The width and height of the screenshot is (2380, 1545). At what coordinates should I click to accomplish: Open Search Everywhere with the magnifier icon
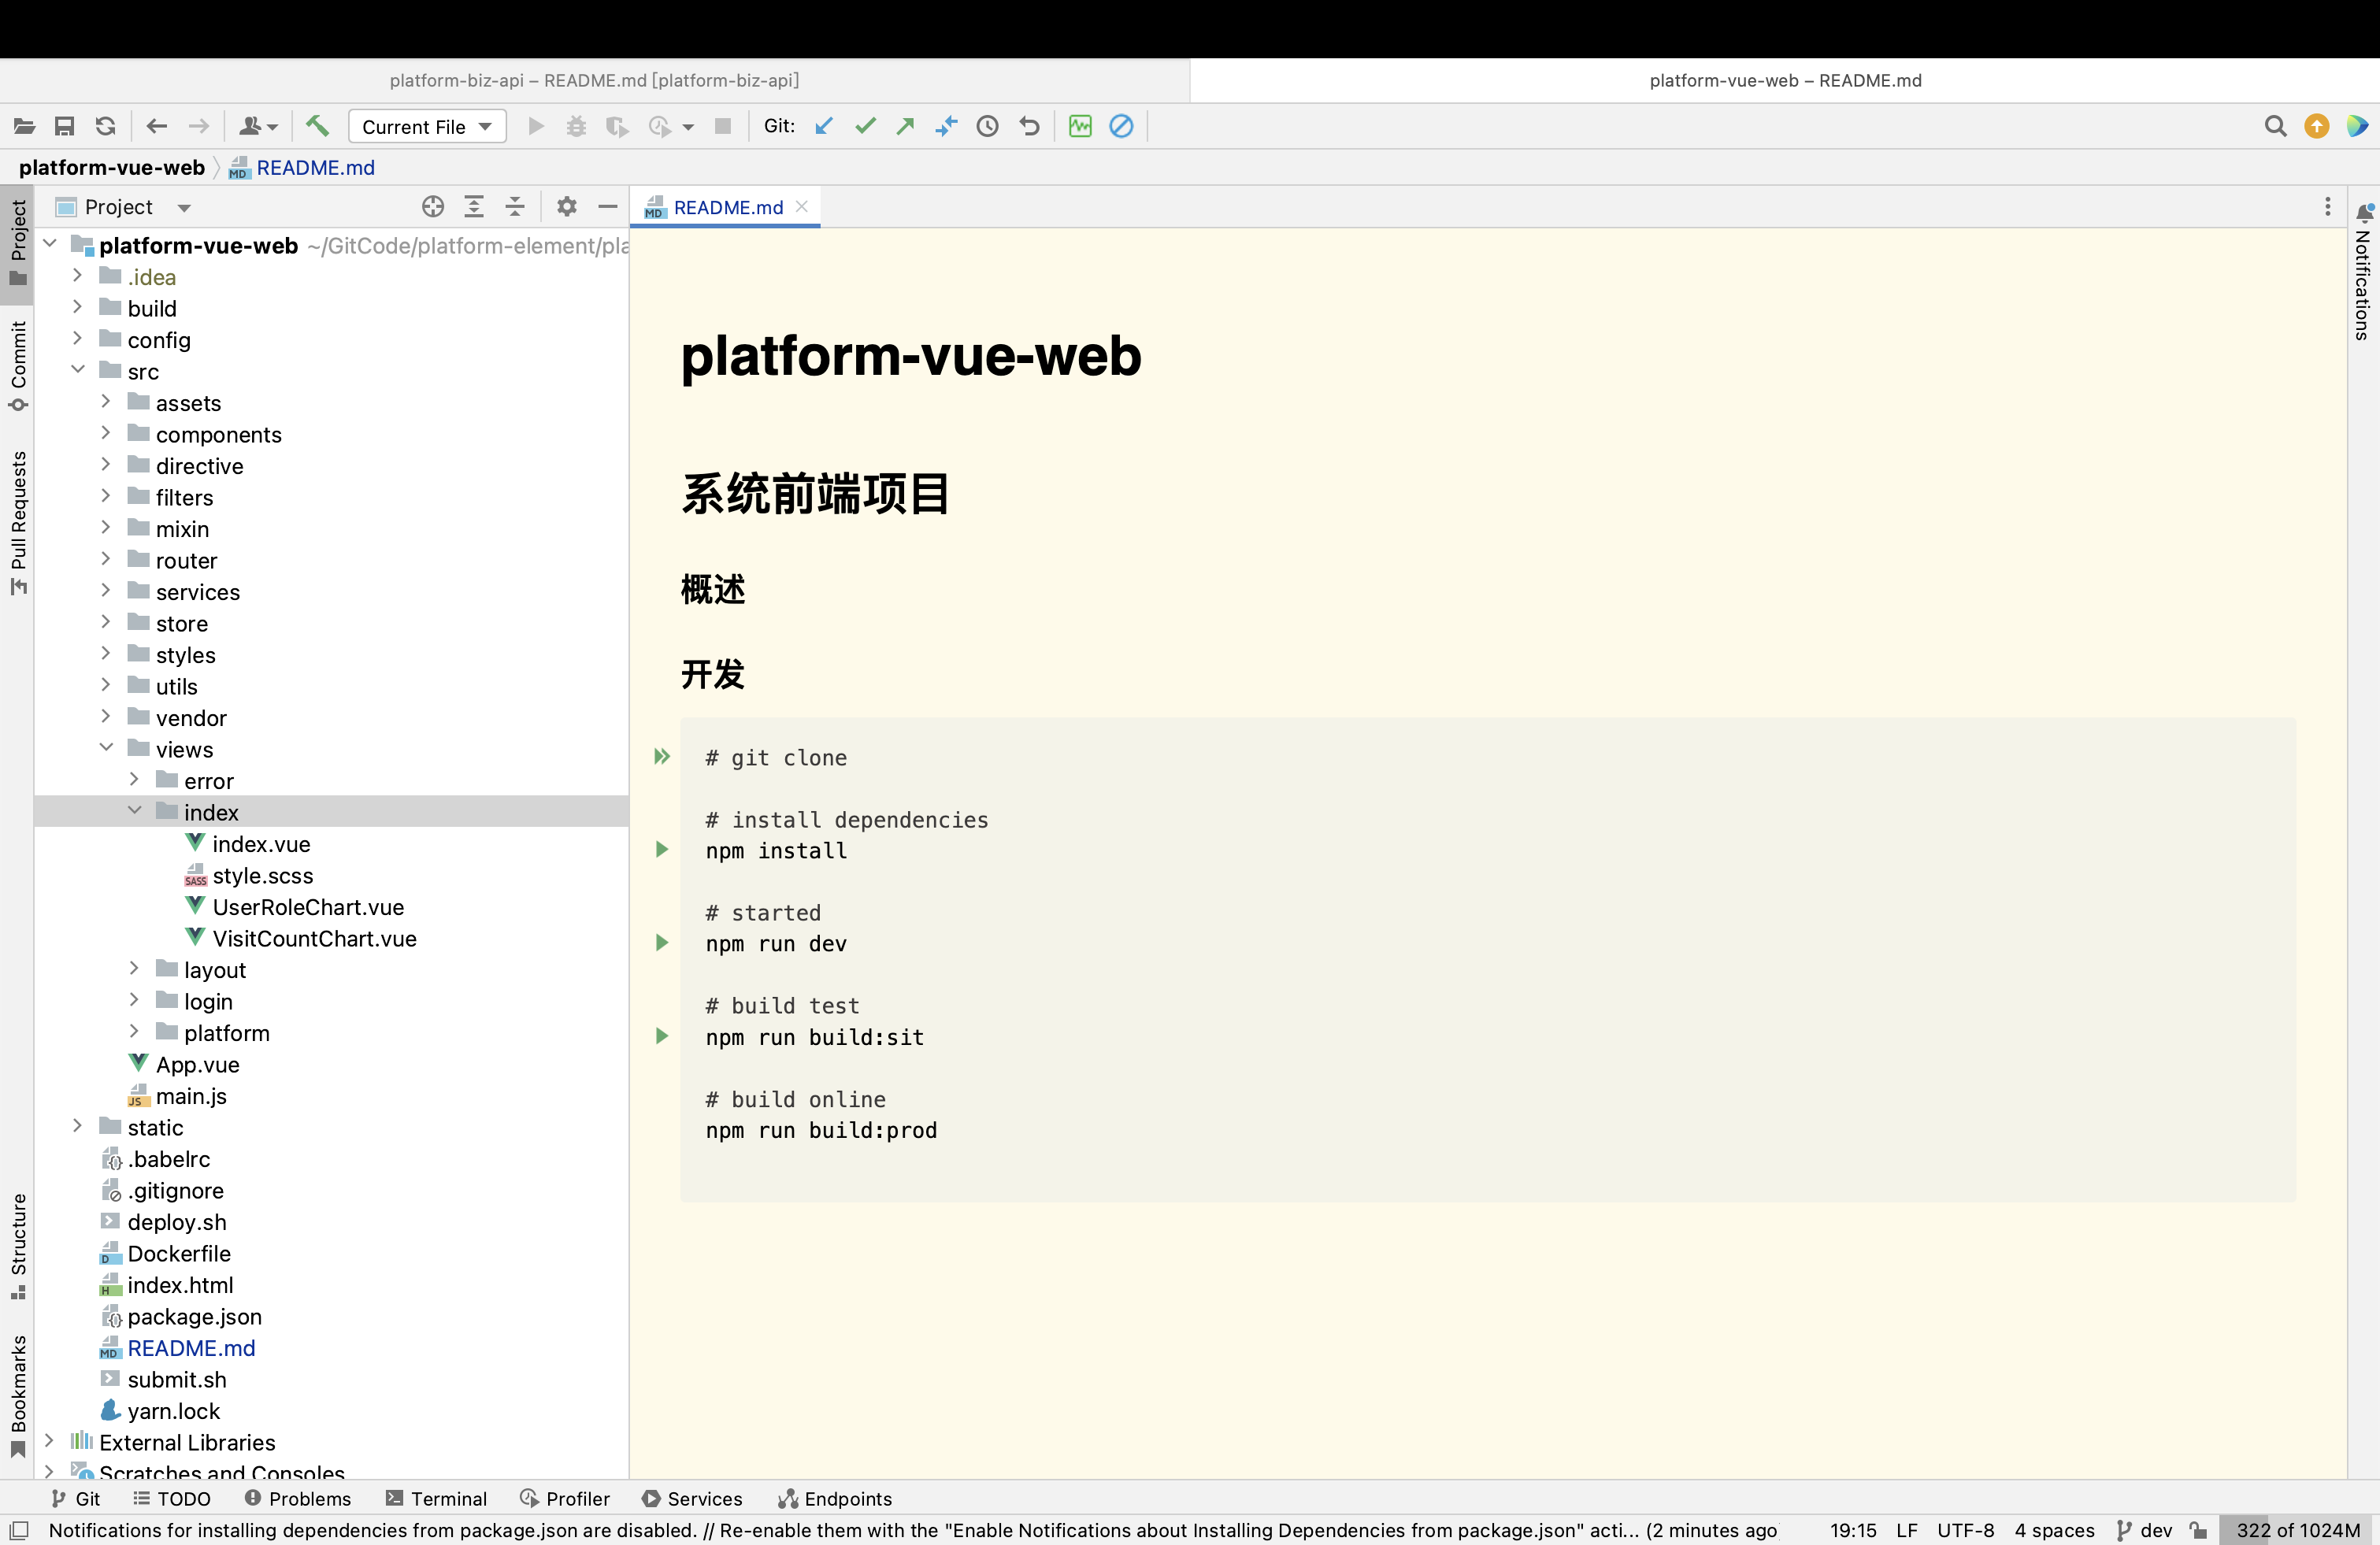point(2275,126)
